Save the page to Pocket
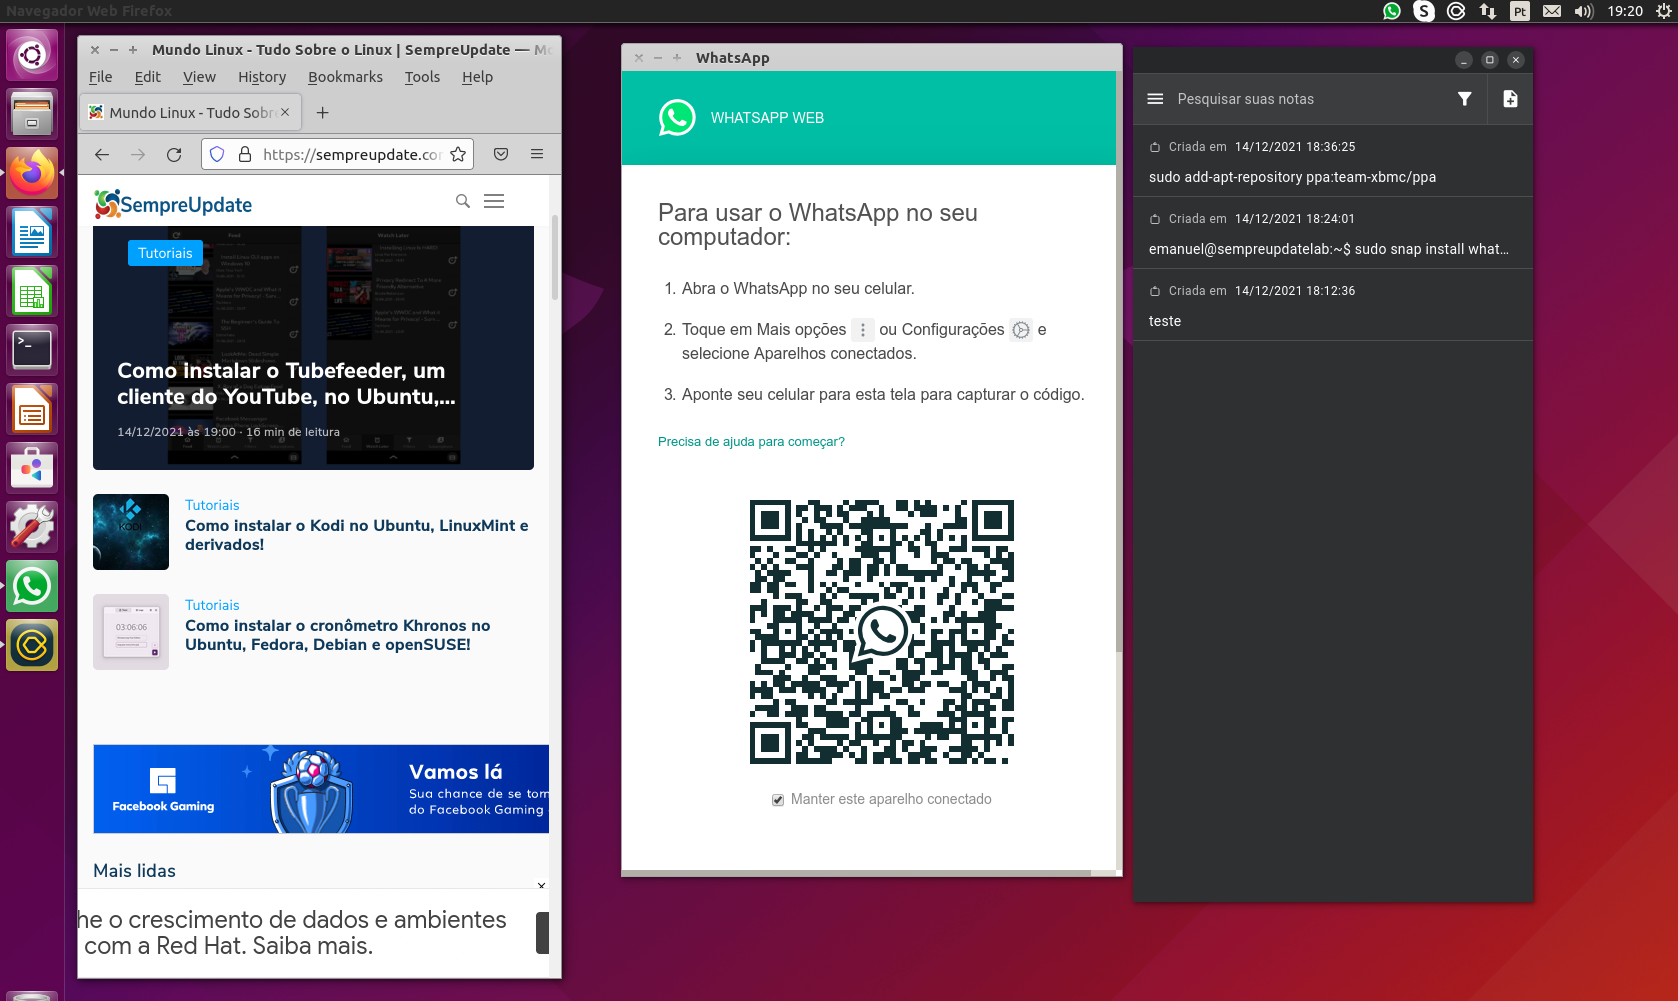This screenshot has height=1001, width=1678. (x=501, y=154)
